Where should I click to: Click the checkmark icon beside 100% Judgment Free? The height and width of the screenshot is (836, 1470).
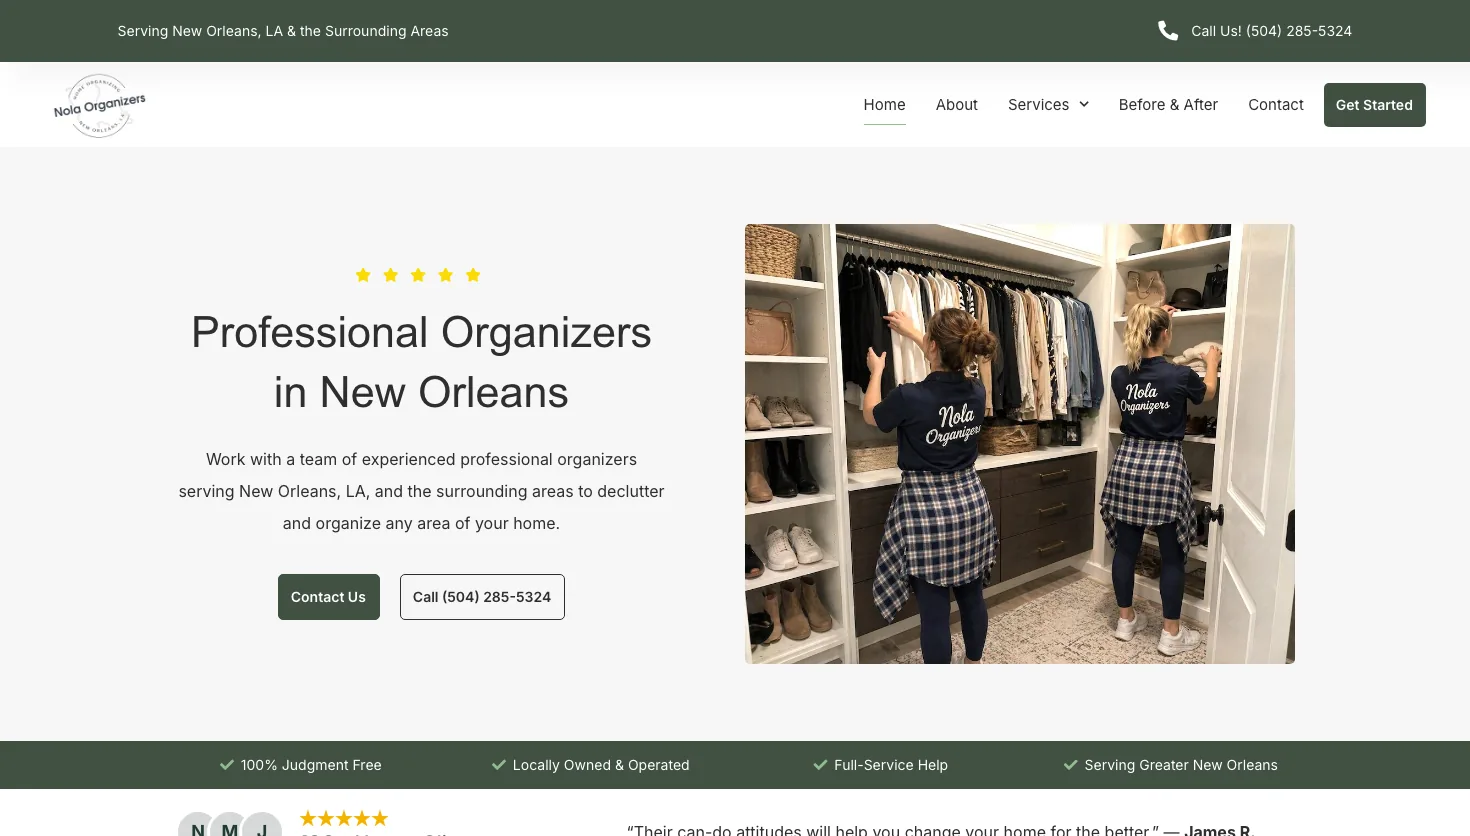pos(227,765)
